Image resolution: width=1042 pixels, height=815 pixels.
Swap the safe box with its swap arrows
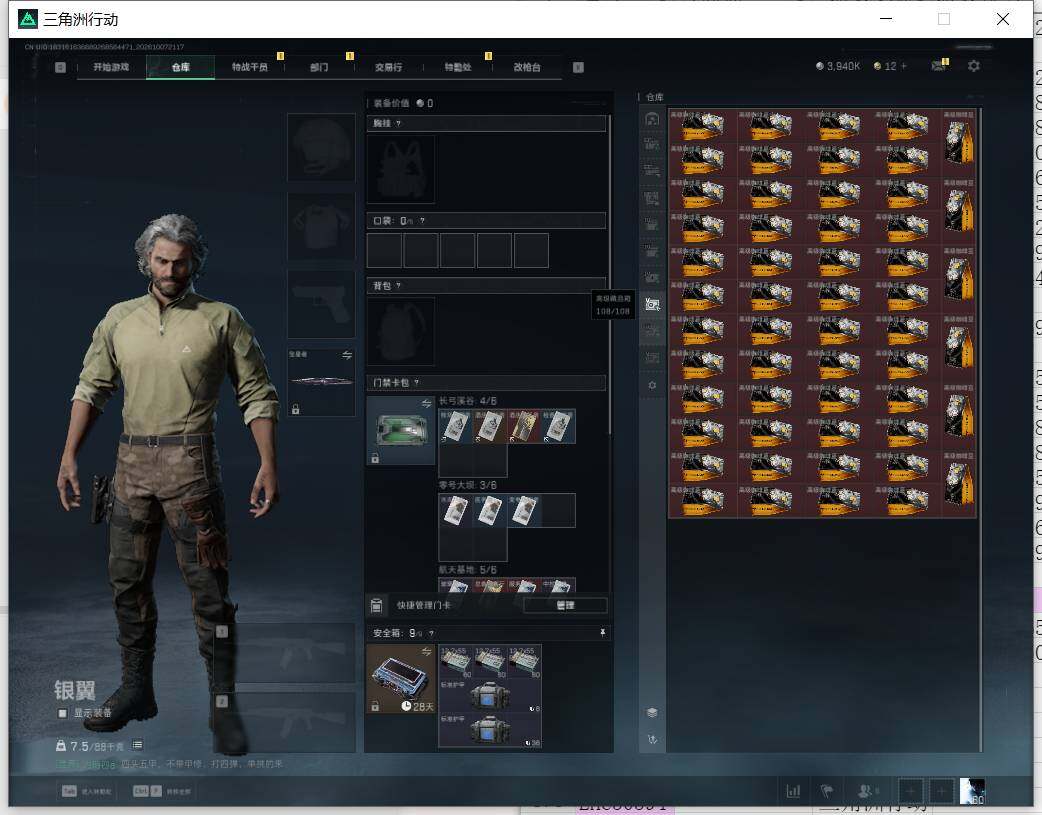click(426, 651)
